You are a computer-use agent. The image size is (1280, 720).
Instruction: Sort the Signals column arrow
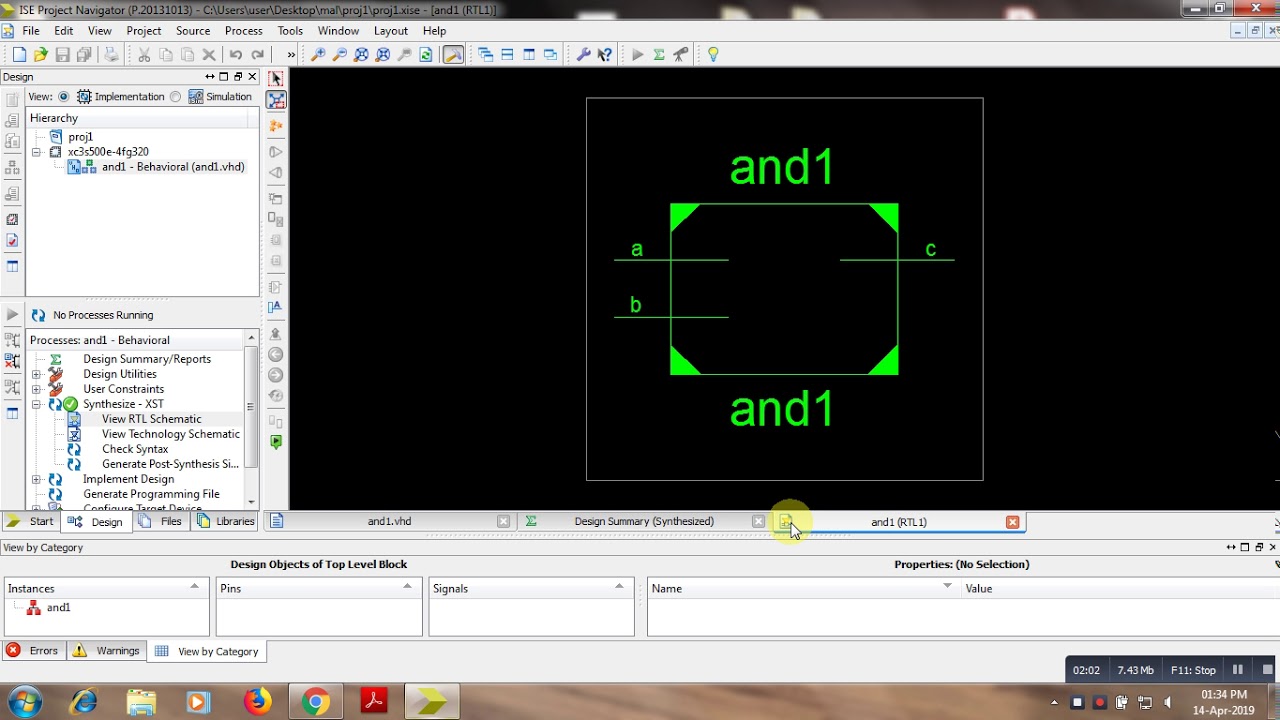click(x=619, y=586)
